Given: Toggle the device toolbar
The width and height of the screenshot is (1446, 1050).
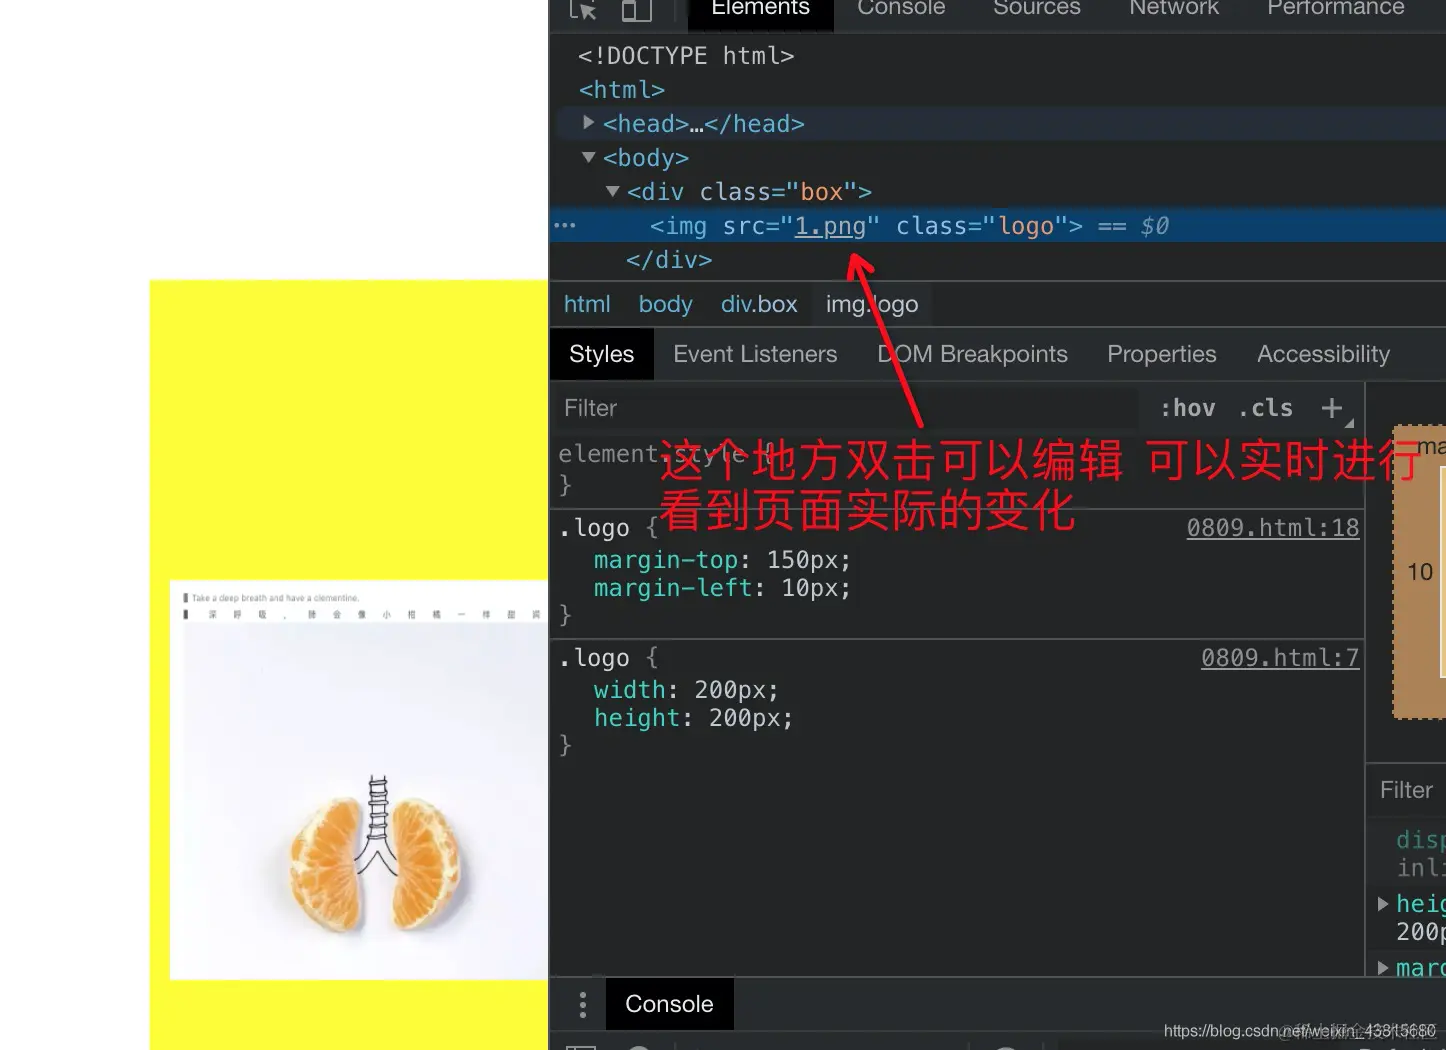Looking at the screenshot, I should pyautogui.click(x=637, y=10).
